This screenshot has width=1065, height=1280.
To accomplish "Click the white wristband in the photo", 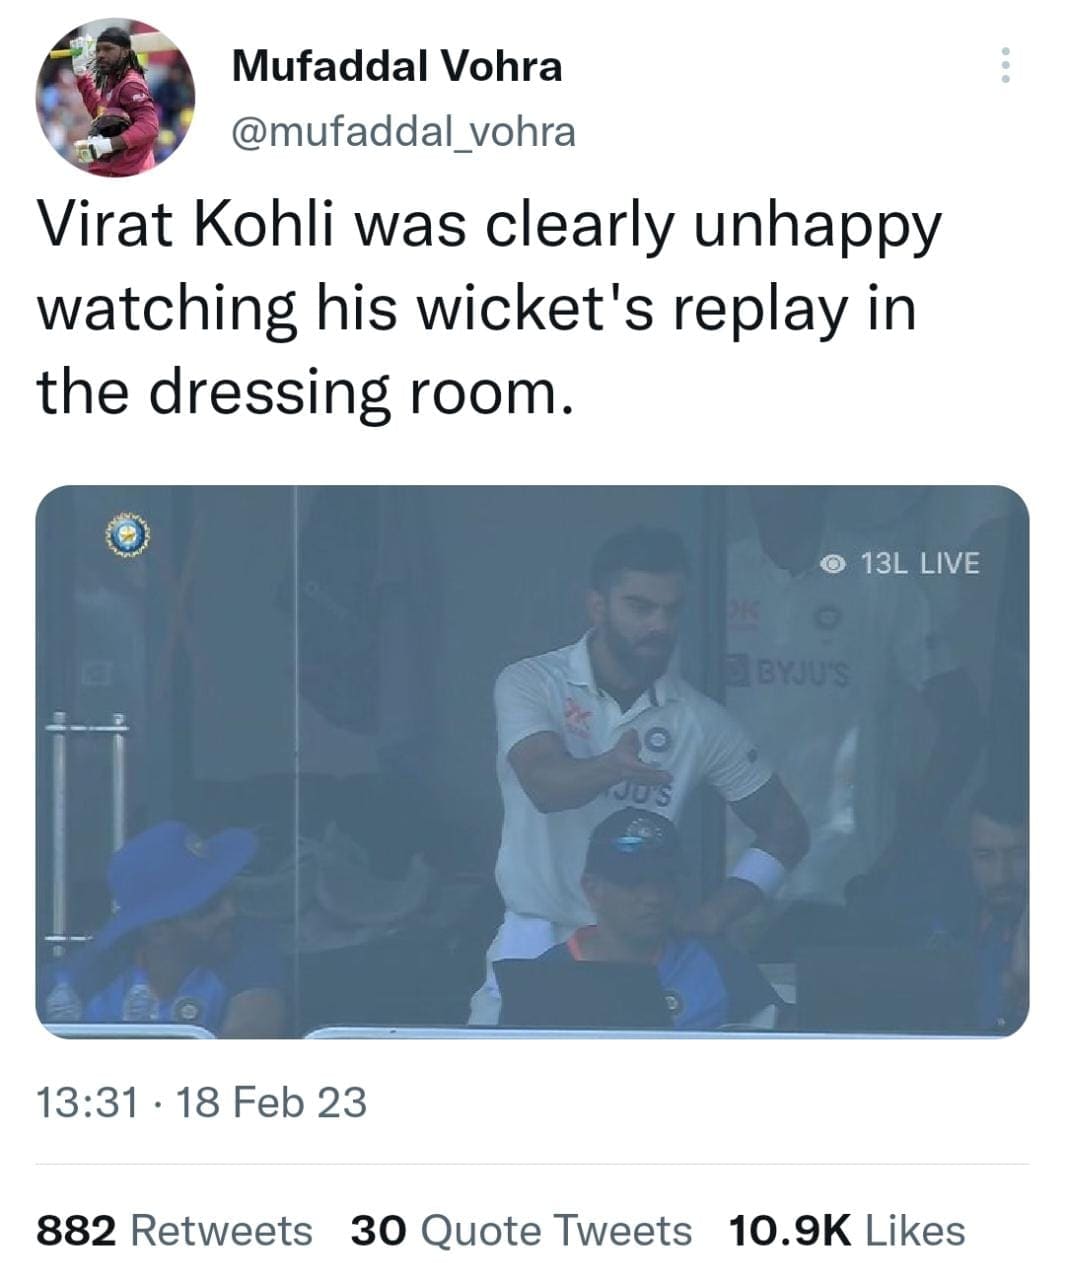I will pos(759,868).
